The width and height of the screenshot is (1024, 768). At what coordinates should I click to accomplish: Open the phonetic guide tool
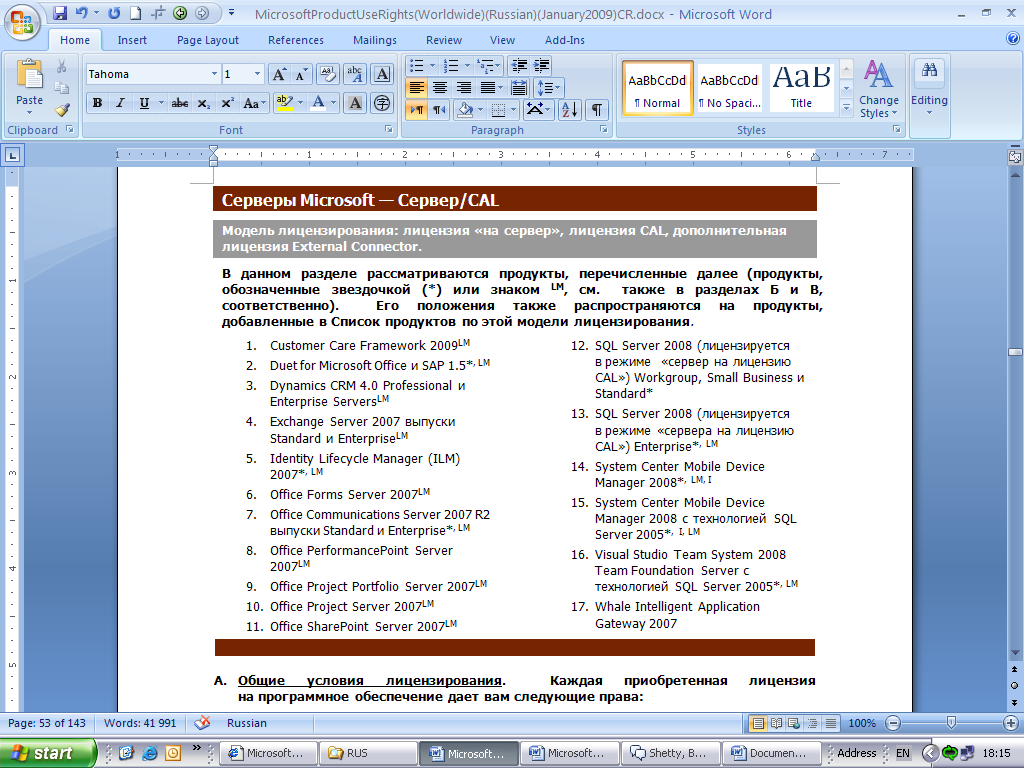coord(355,74)
